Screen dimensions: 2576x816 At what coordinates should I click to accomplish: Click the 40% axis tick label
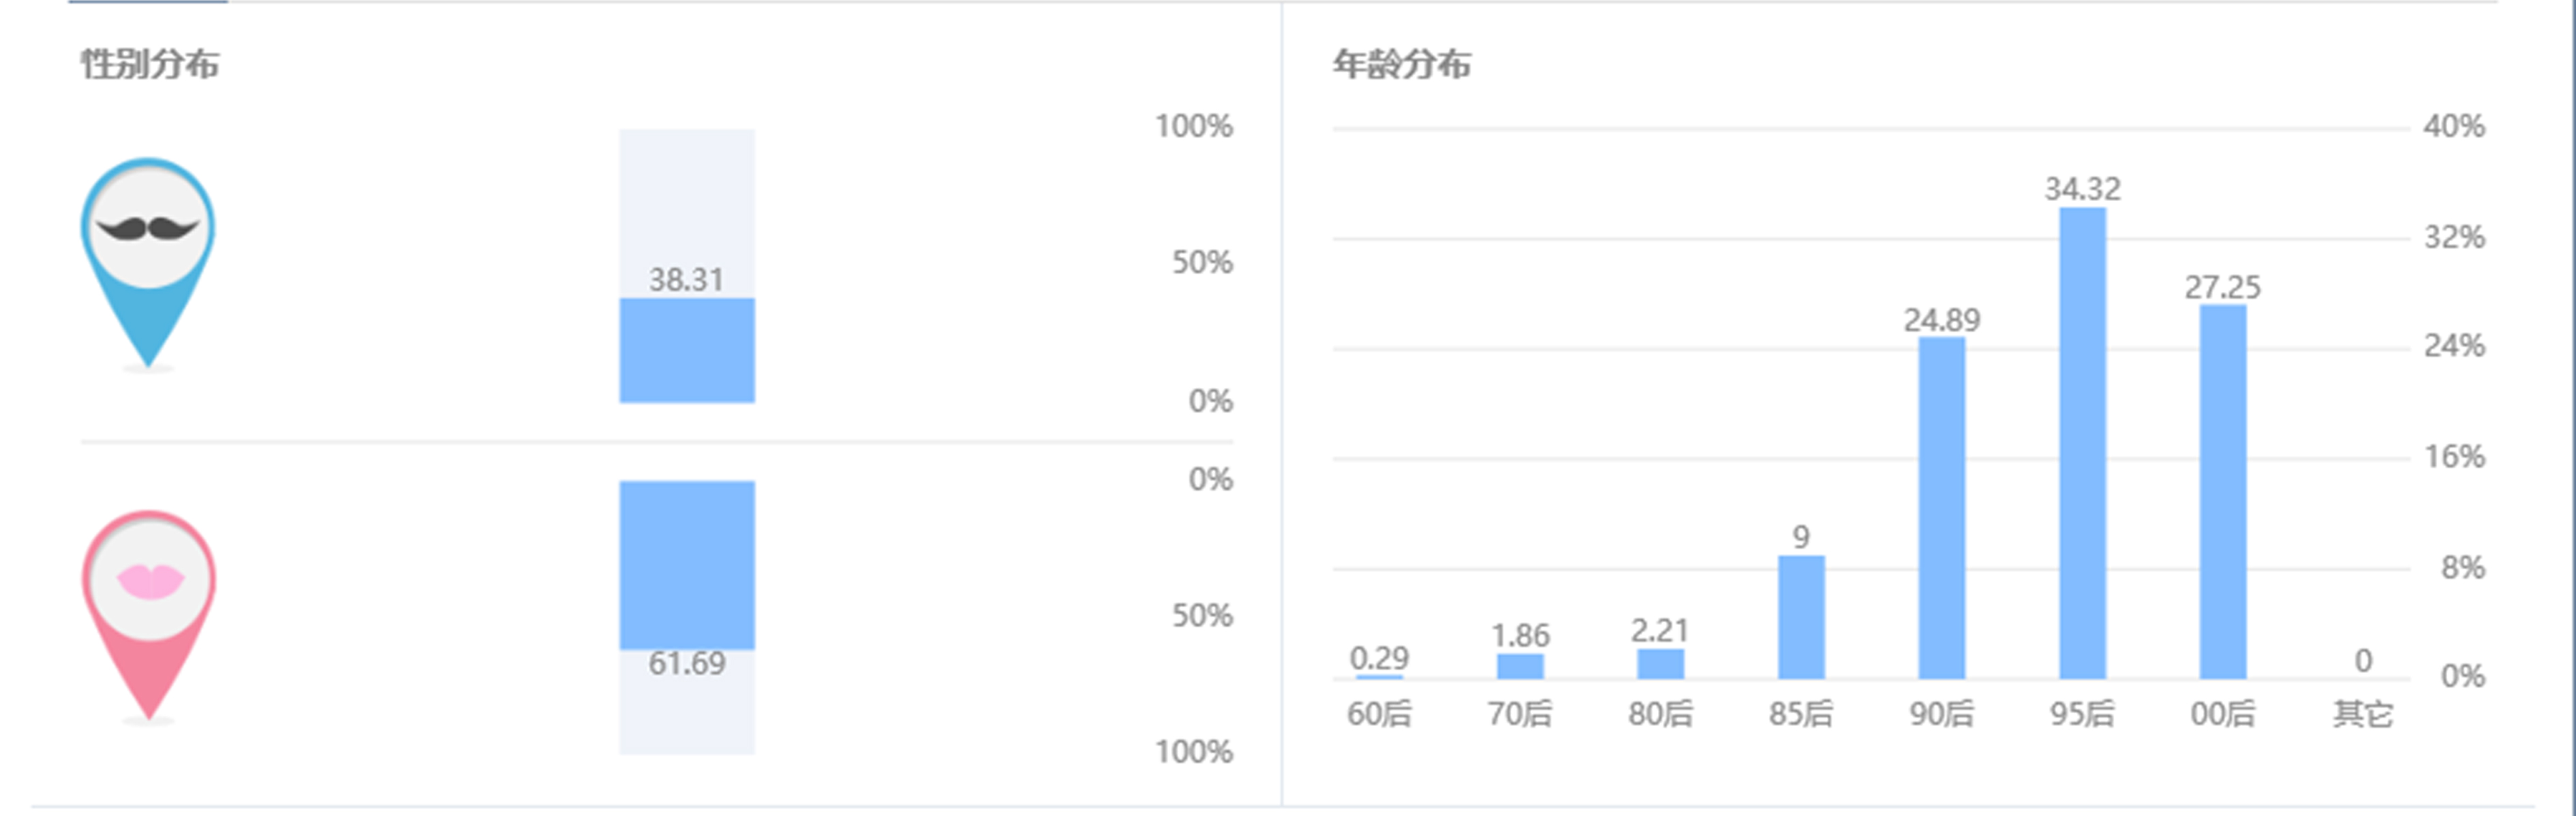(x=2454, y=127)
